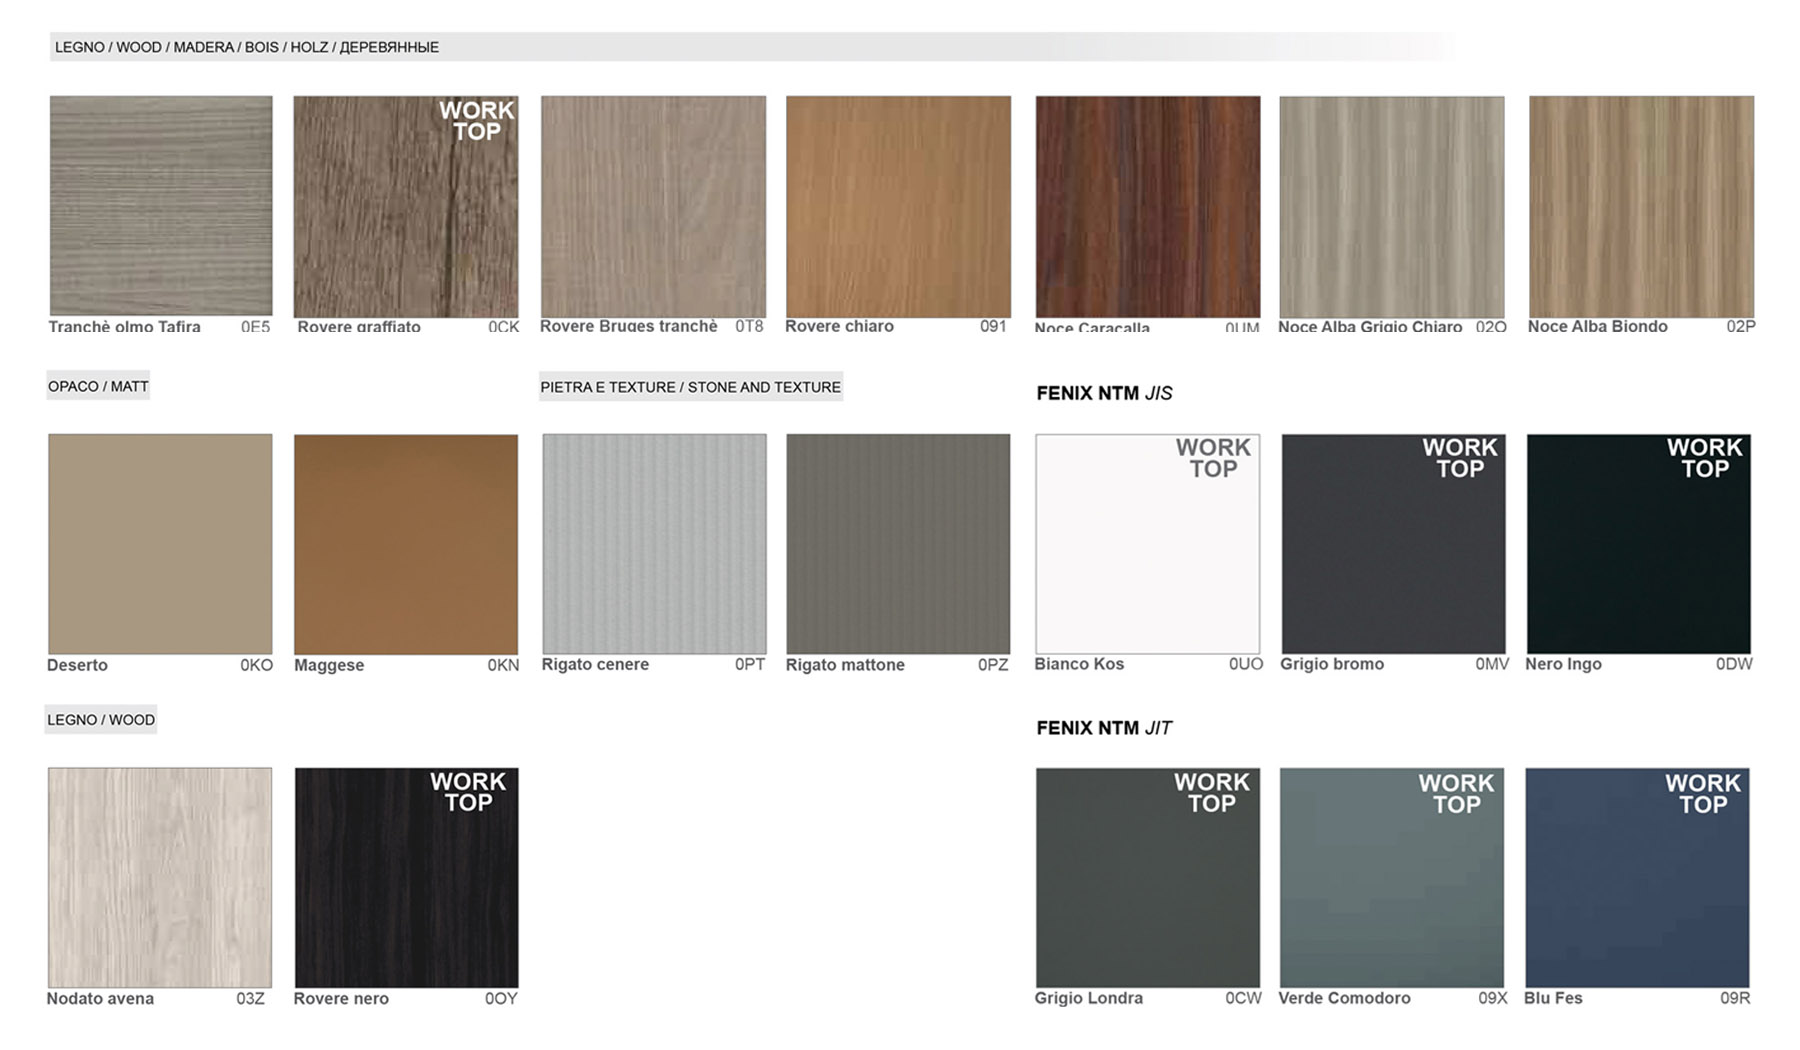Select the Tranchè olmo Tafira wood swatch

(161, 206)
